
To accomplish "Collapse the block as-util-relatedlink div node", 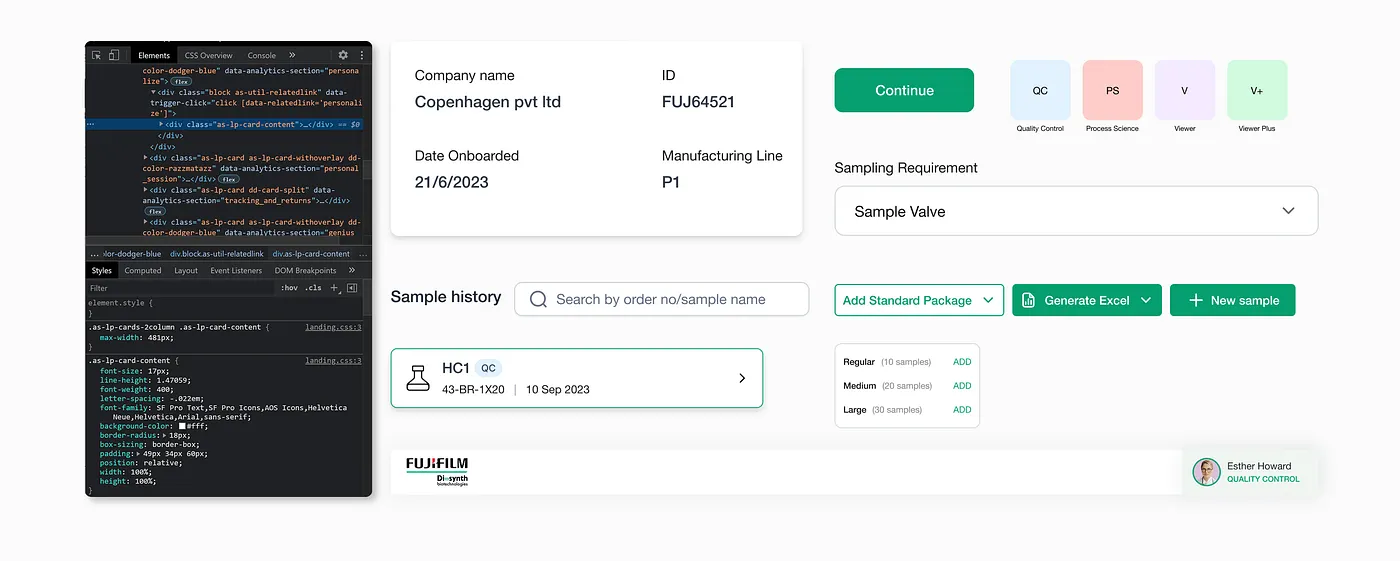I will (154, 92).
